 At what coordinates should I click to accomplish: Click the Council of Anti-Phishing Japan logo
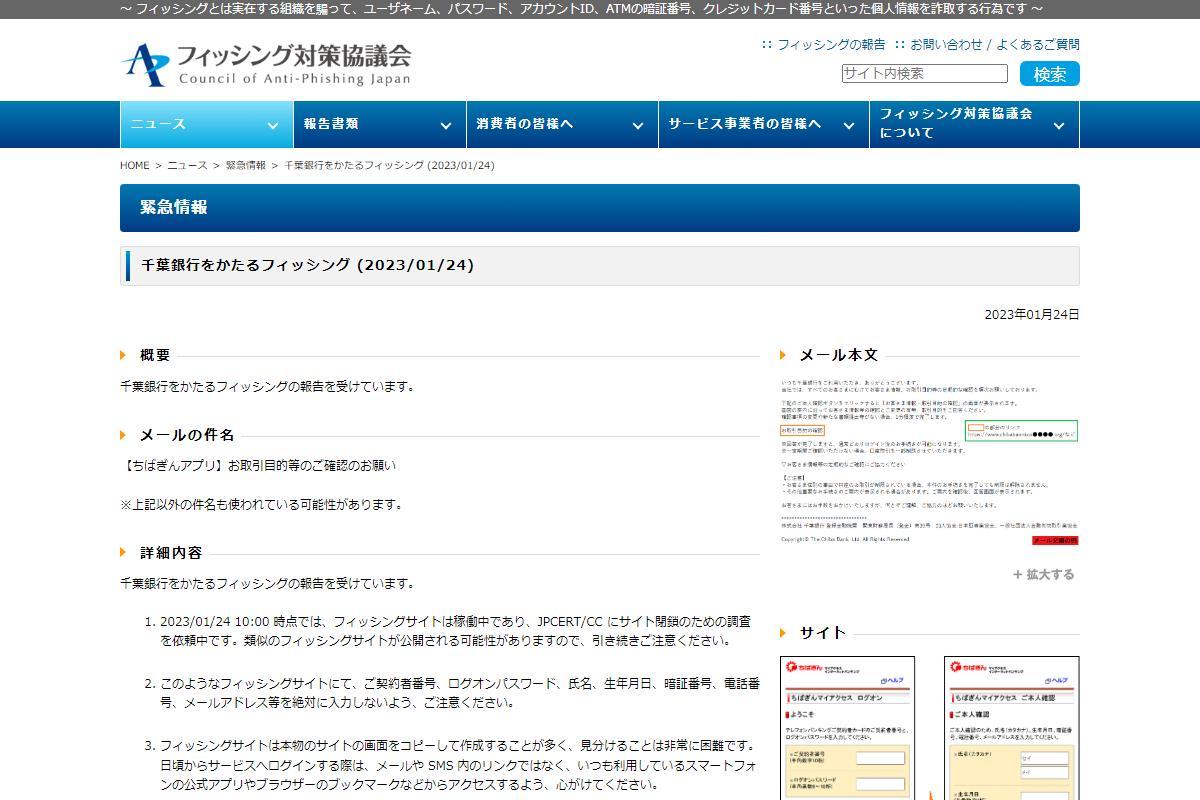click(x=266, y=65)
